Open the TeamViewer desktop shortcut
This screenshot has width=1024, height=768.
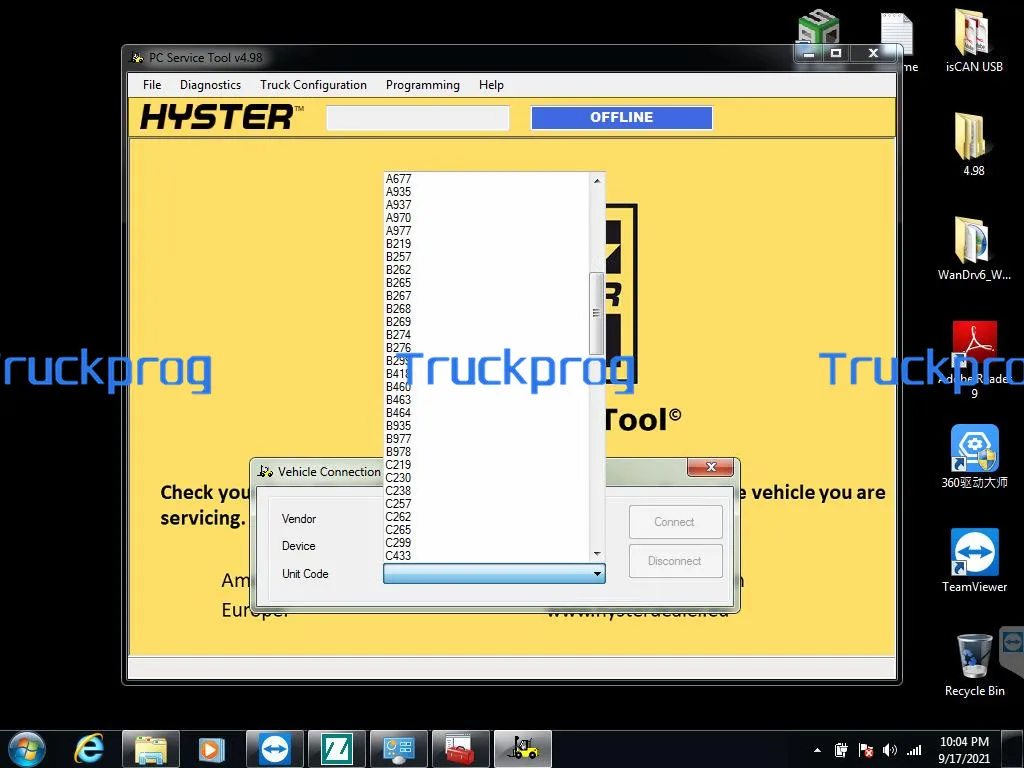click(974, 560)
